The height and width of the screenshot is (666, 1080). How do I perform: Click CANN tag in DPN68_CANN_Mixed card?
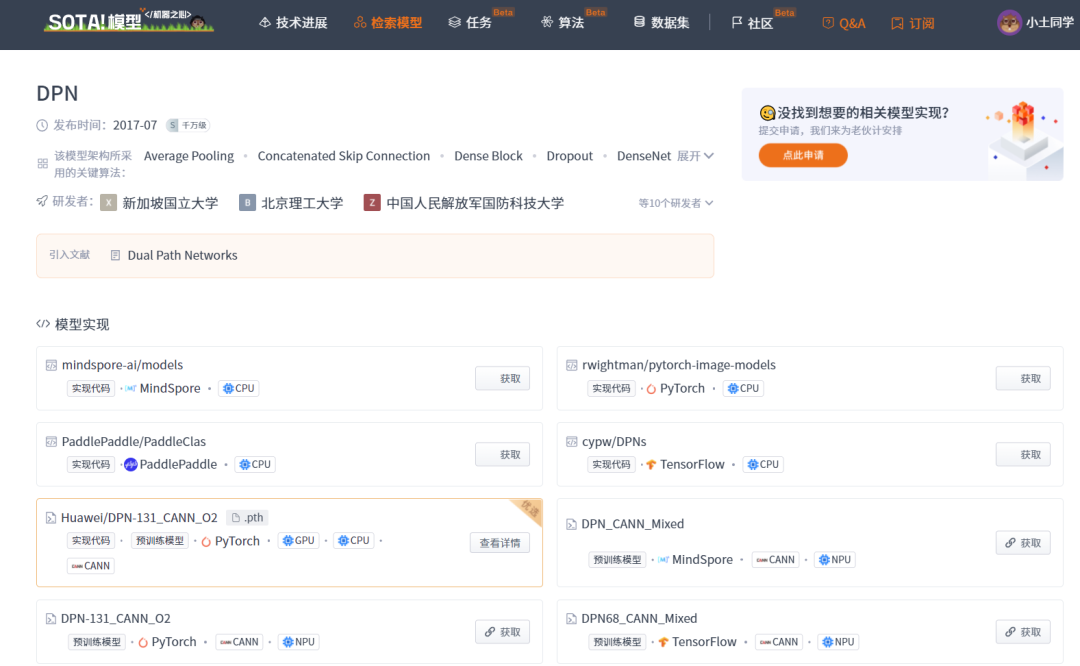tap(778, 642)
